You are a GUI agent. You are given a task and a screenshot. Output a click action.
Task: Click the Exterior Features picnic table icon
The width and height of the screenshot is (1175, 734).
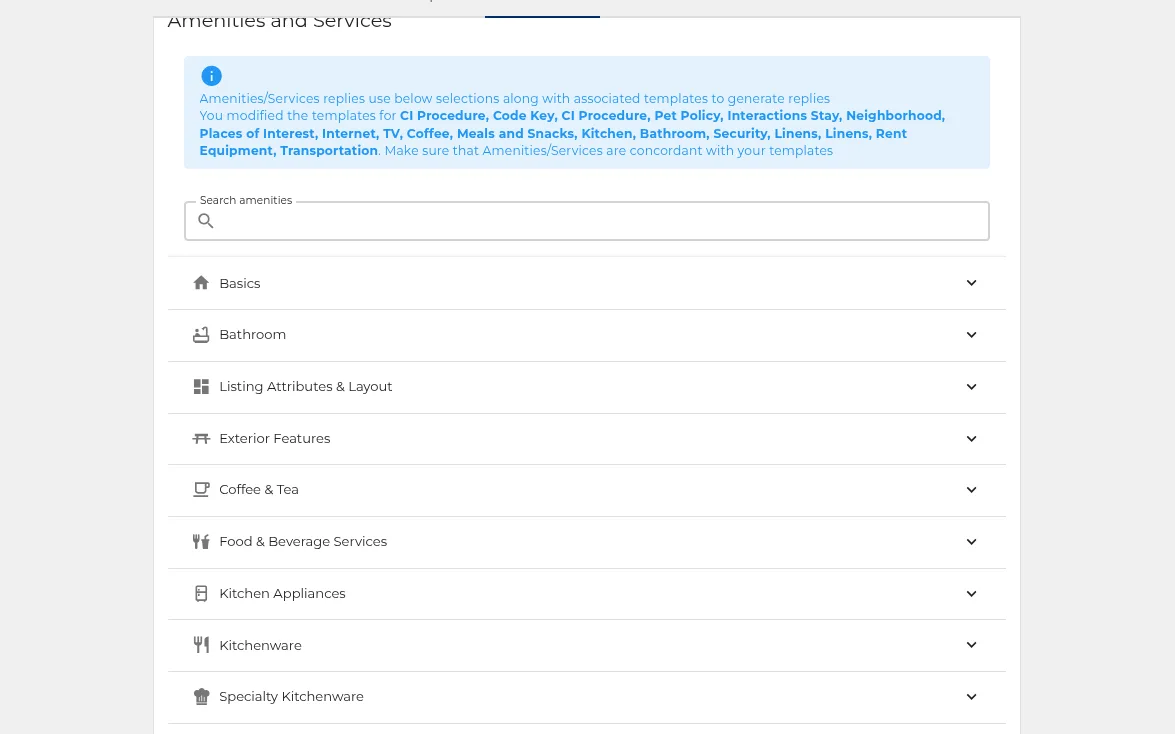tap(201, 439)
